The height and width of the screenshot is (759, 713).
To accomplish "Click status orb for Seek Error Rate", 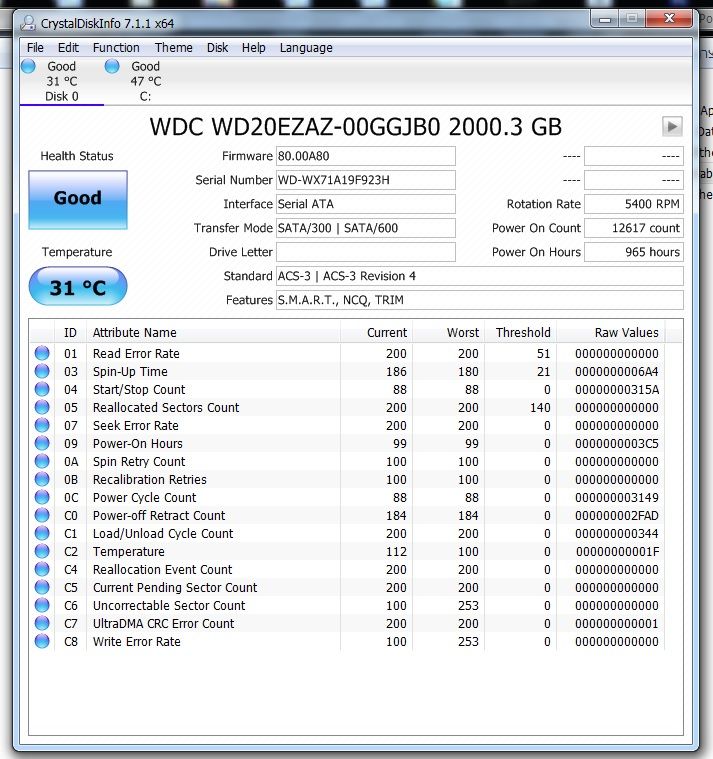I will pyautogui.click(x=42, y=425).
